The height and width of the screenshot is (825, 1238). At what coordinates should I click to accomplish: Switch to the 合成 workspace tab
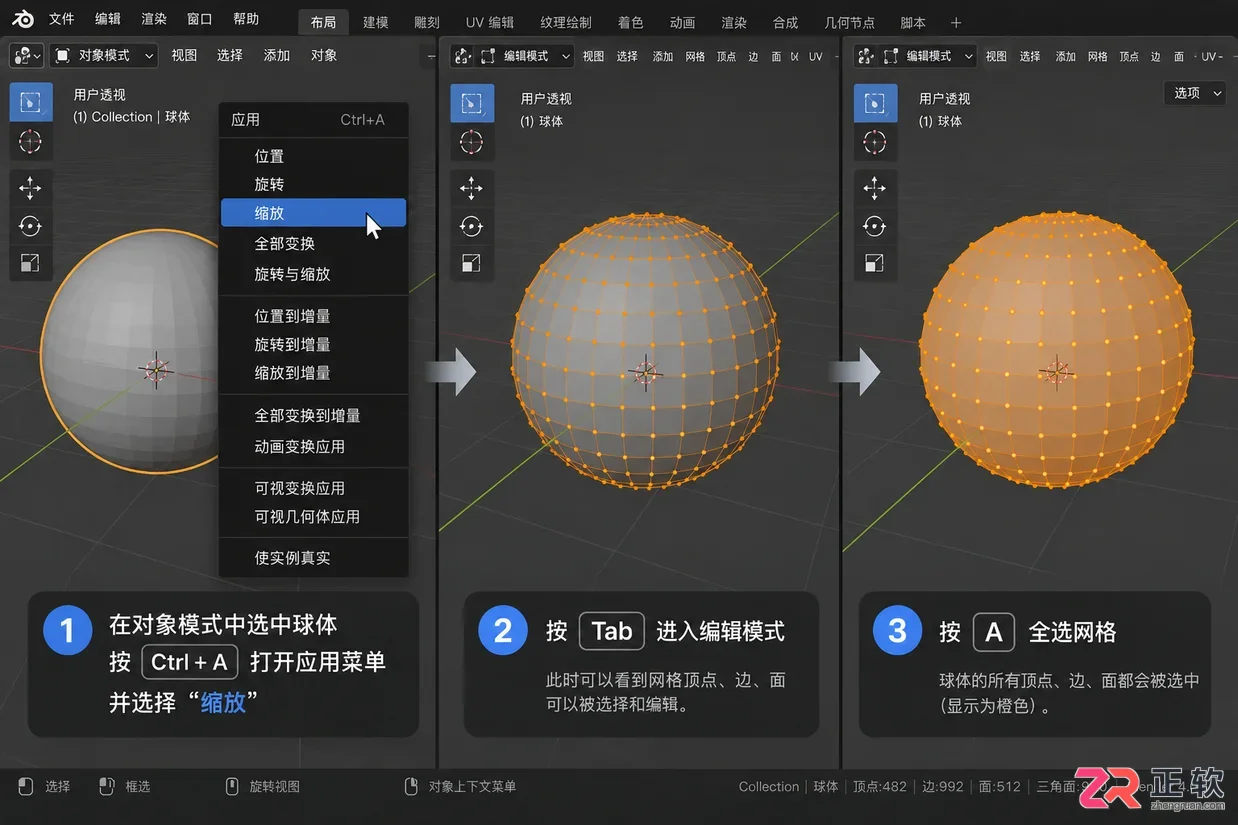click(x=786, y=22)
